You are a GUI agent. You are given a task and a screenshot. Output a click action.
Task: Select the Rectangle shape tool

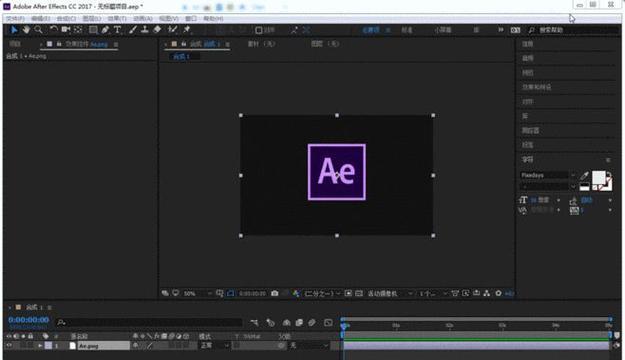coord(93,30)
